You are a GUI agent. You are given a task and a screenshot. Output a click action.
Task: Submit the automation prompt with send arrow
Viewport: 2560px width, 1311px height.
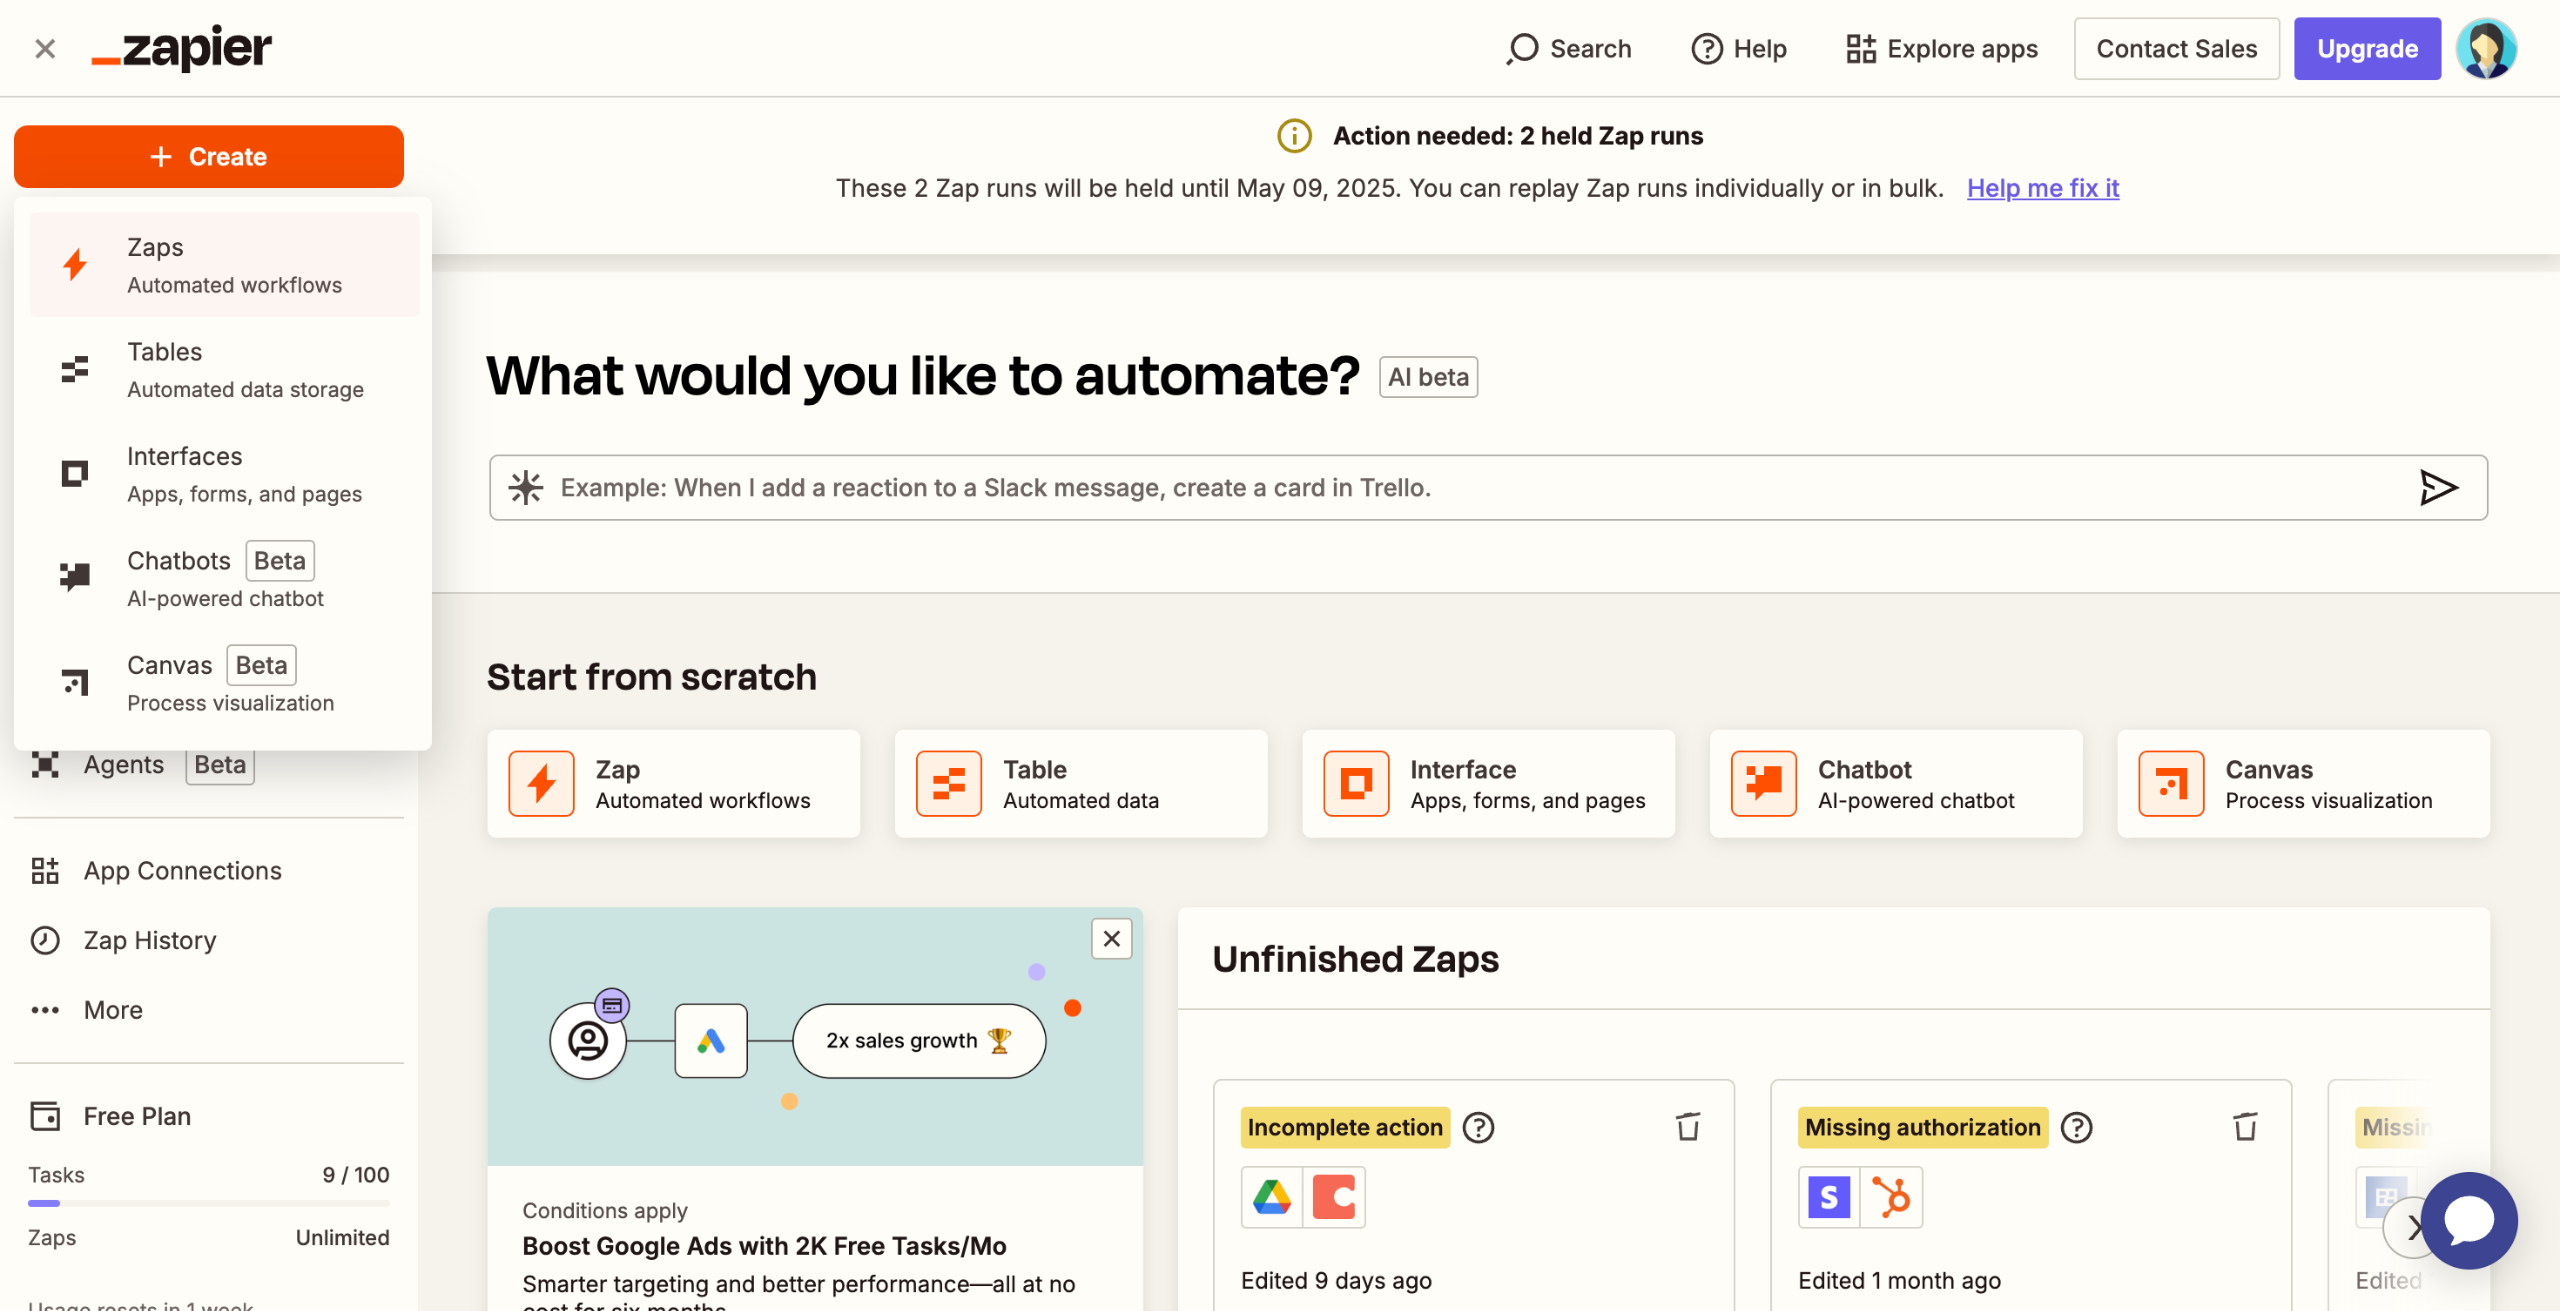click(x=2437, y=488)
